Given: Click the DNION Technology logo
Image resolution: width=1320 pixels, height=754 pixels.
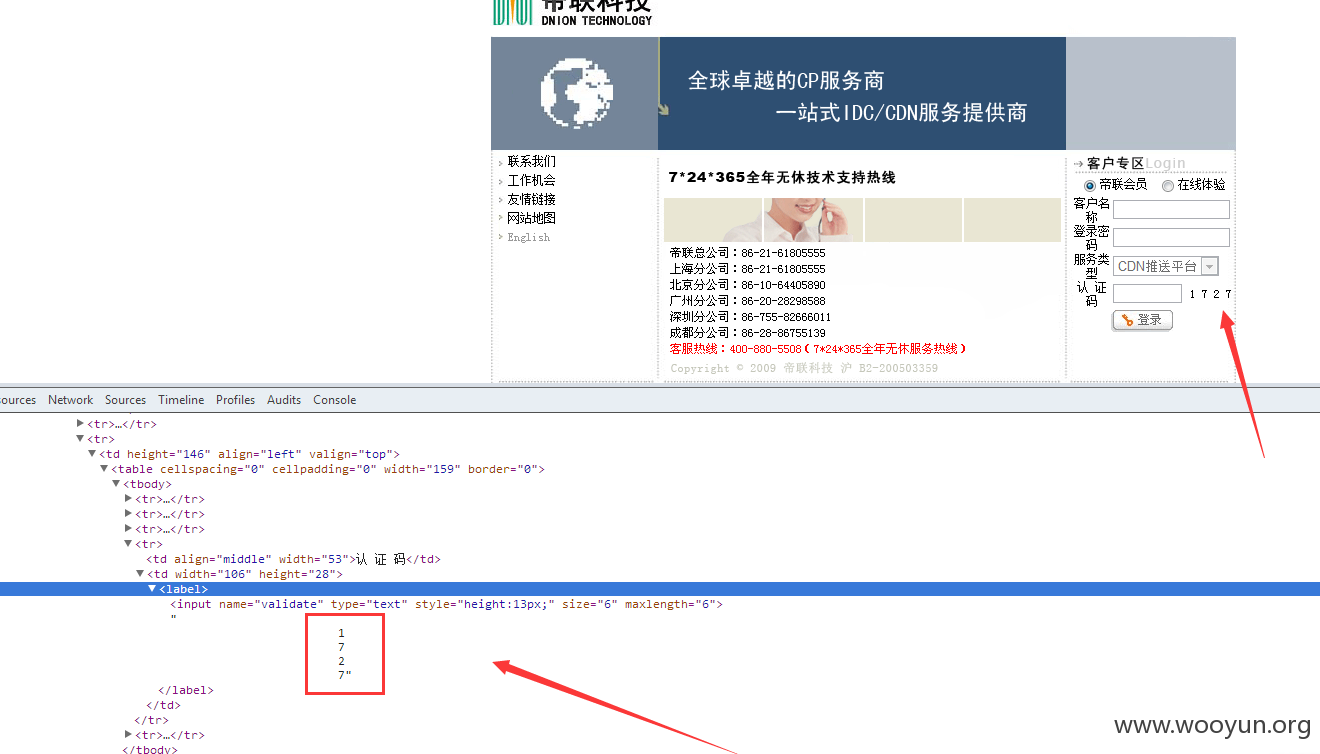Looking at the screenshot, I should [x=572, y=12].
